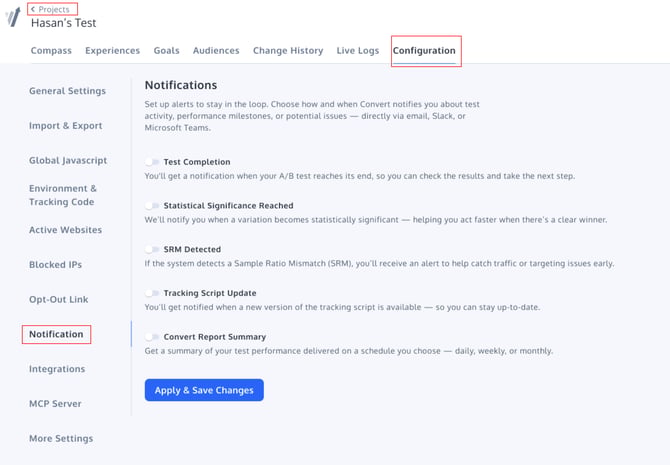Screen dimensions: 670x465
Task: Click Apply & Save Changes button
Action: coord(204,390)
